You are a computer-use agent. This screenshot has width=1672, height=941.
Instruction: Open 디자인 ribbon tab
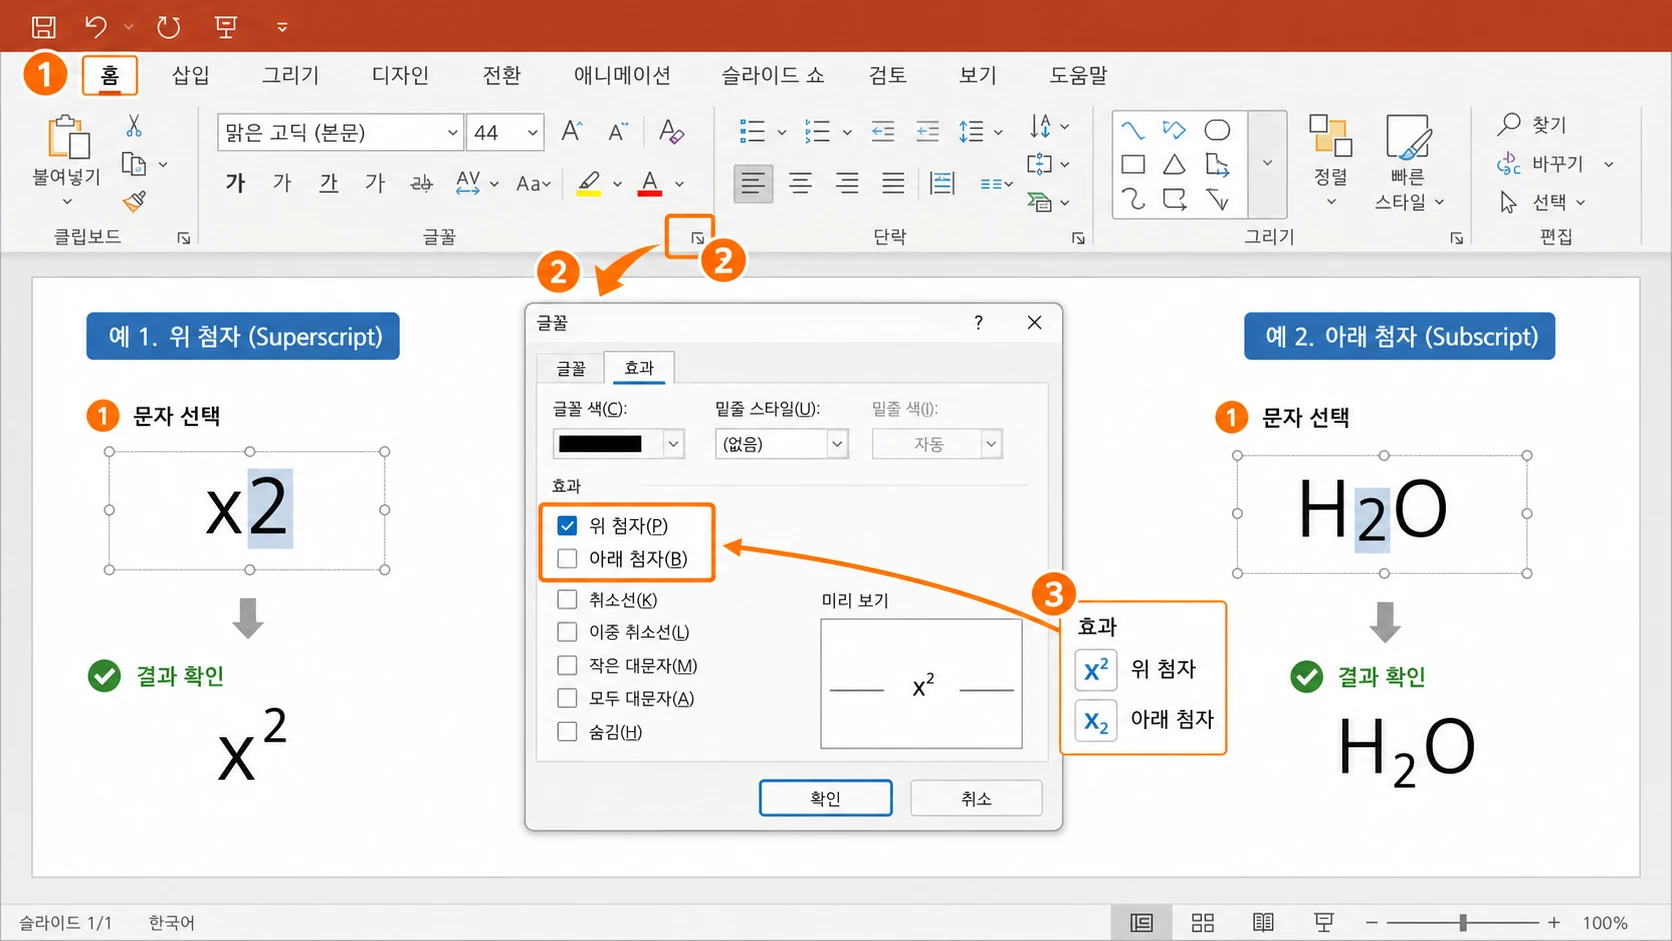[x=400, y=75]
